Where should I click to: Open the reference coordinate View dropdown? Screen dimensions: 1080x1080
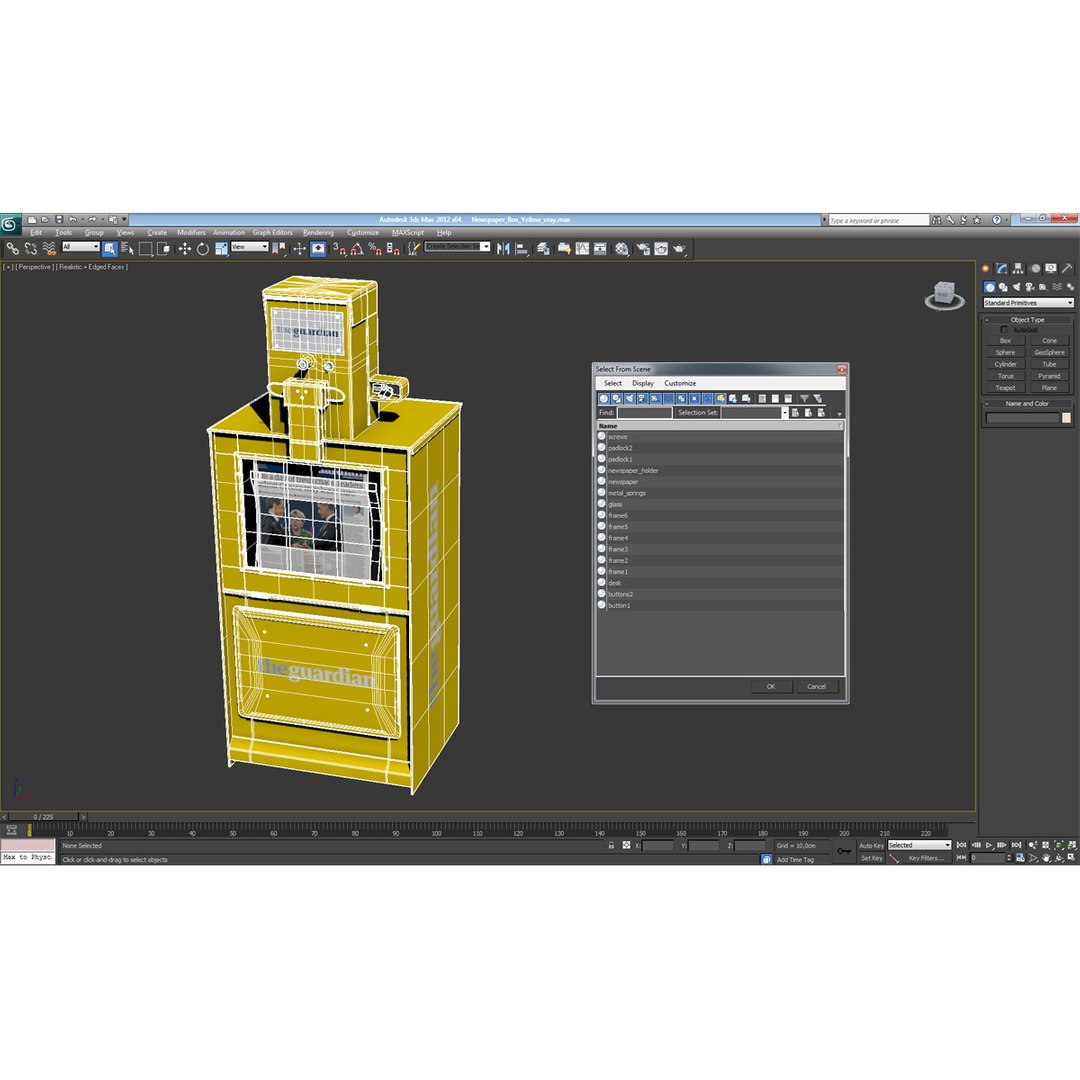pyautogui.click(x=249, y=247)
